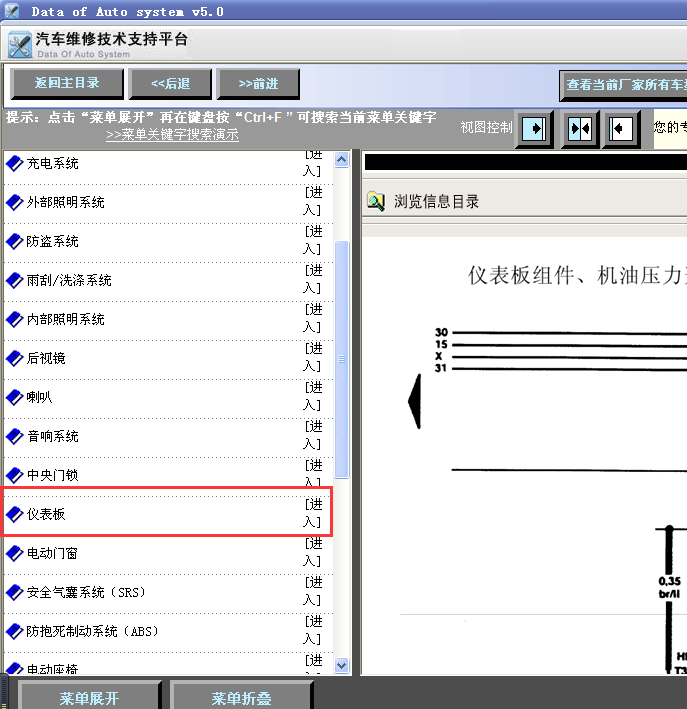Click the book icon beside 充电系统
The height and width of the screenshot is (709, 687).
tap(15, 162)
